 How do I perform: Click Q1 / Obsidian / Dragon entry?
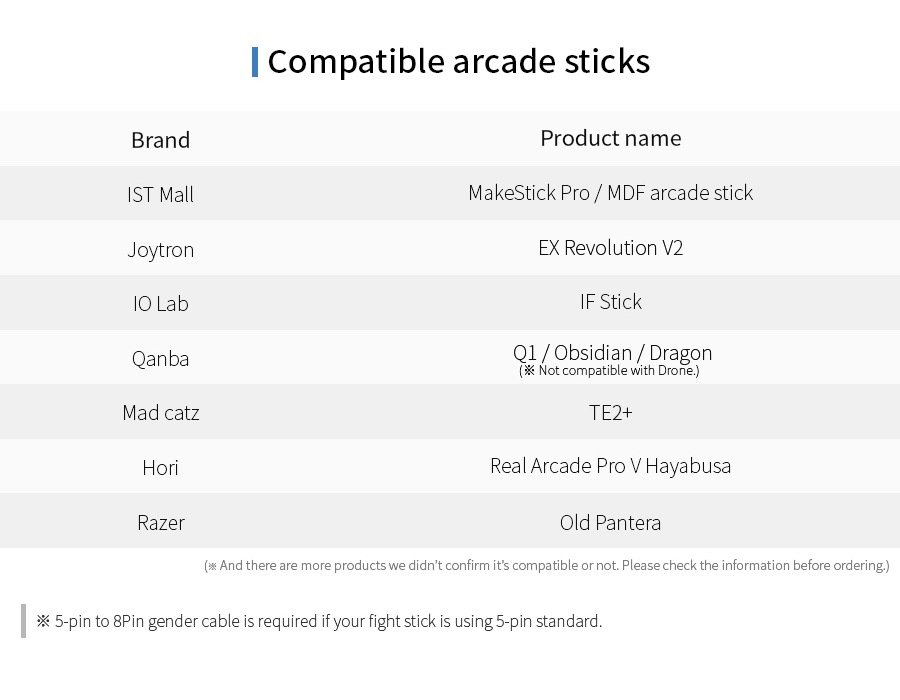tap(612, 352)
